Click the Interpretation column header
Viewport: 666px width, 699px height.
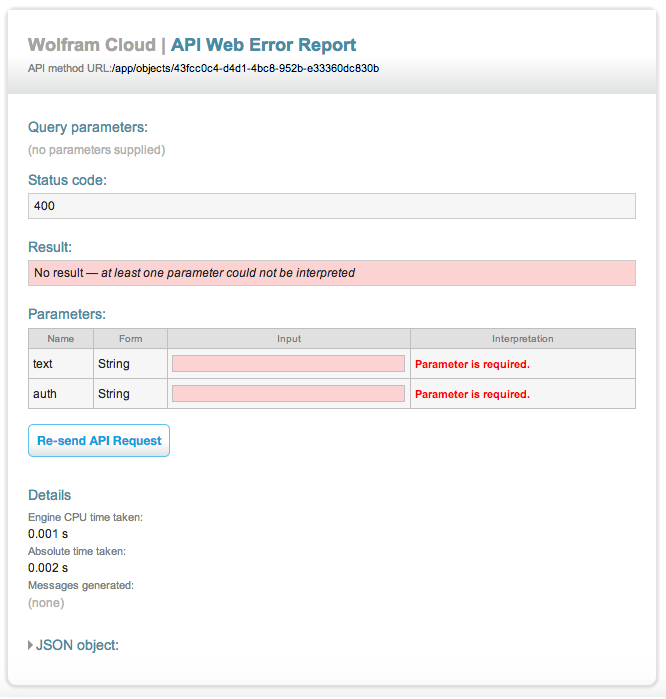click(x=523, y=339)
